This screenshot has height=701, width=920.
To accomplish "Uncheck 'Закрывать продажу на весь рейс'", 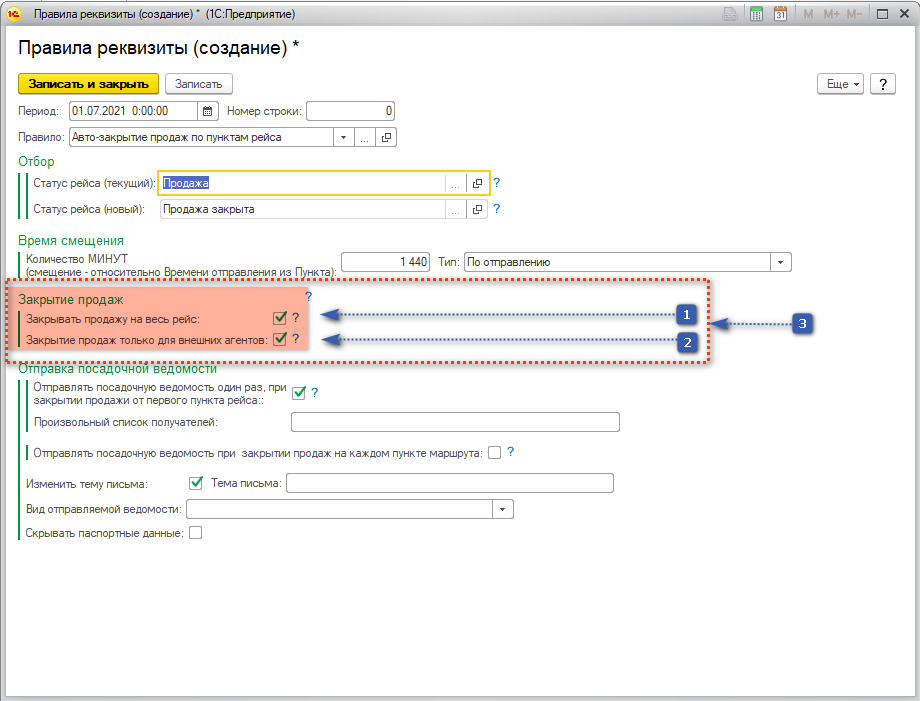I will [x=280, y=319].
